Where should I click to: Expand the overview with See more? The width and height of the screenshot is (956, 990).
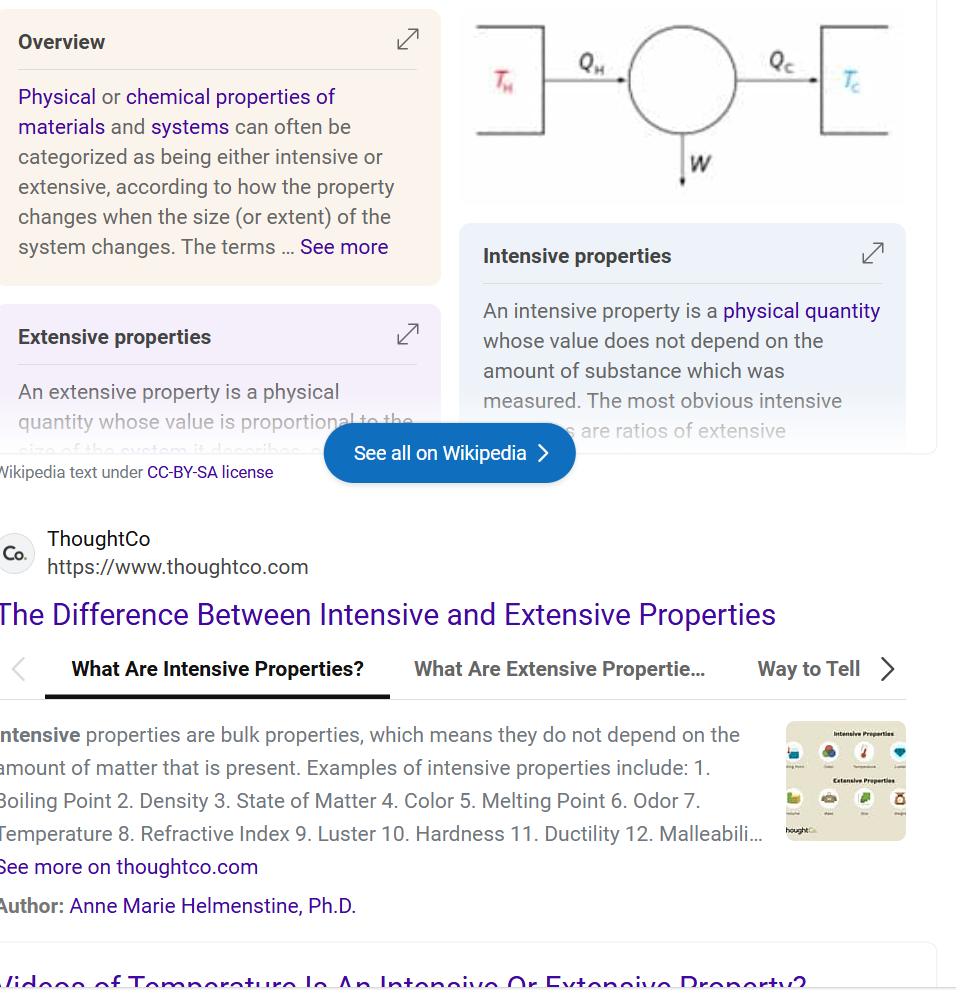point(344,247)
